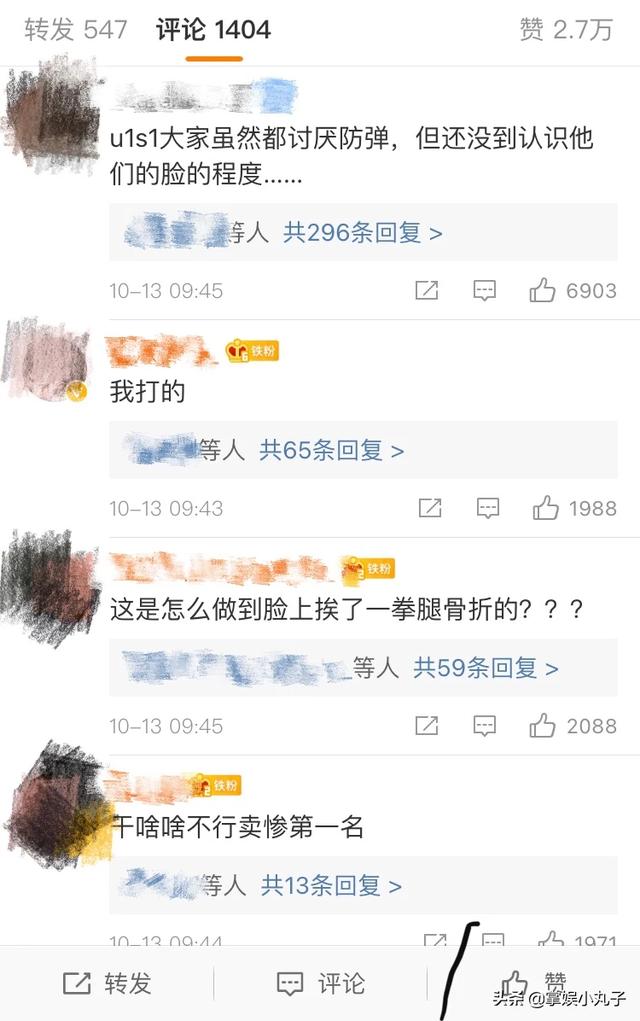Tap reply icon on the 6903-likes comment
The image size is (640, 1021).
point(484,290)
